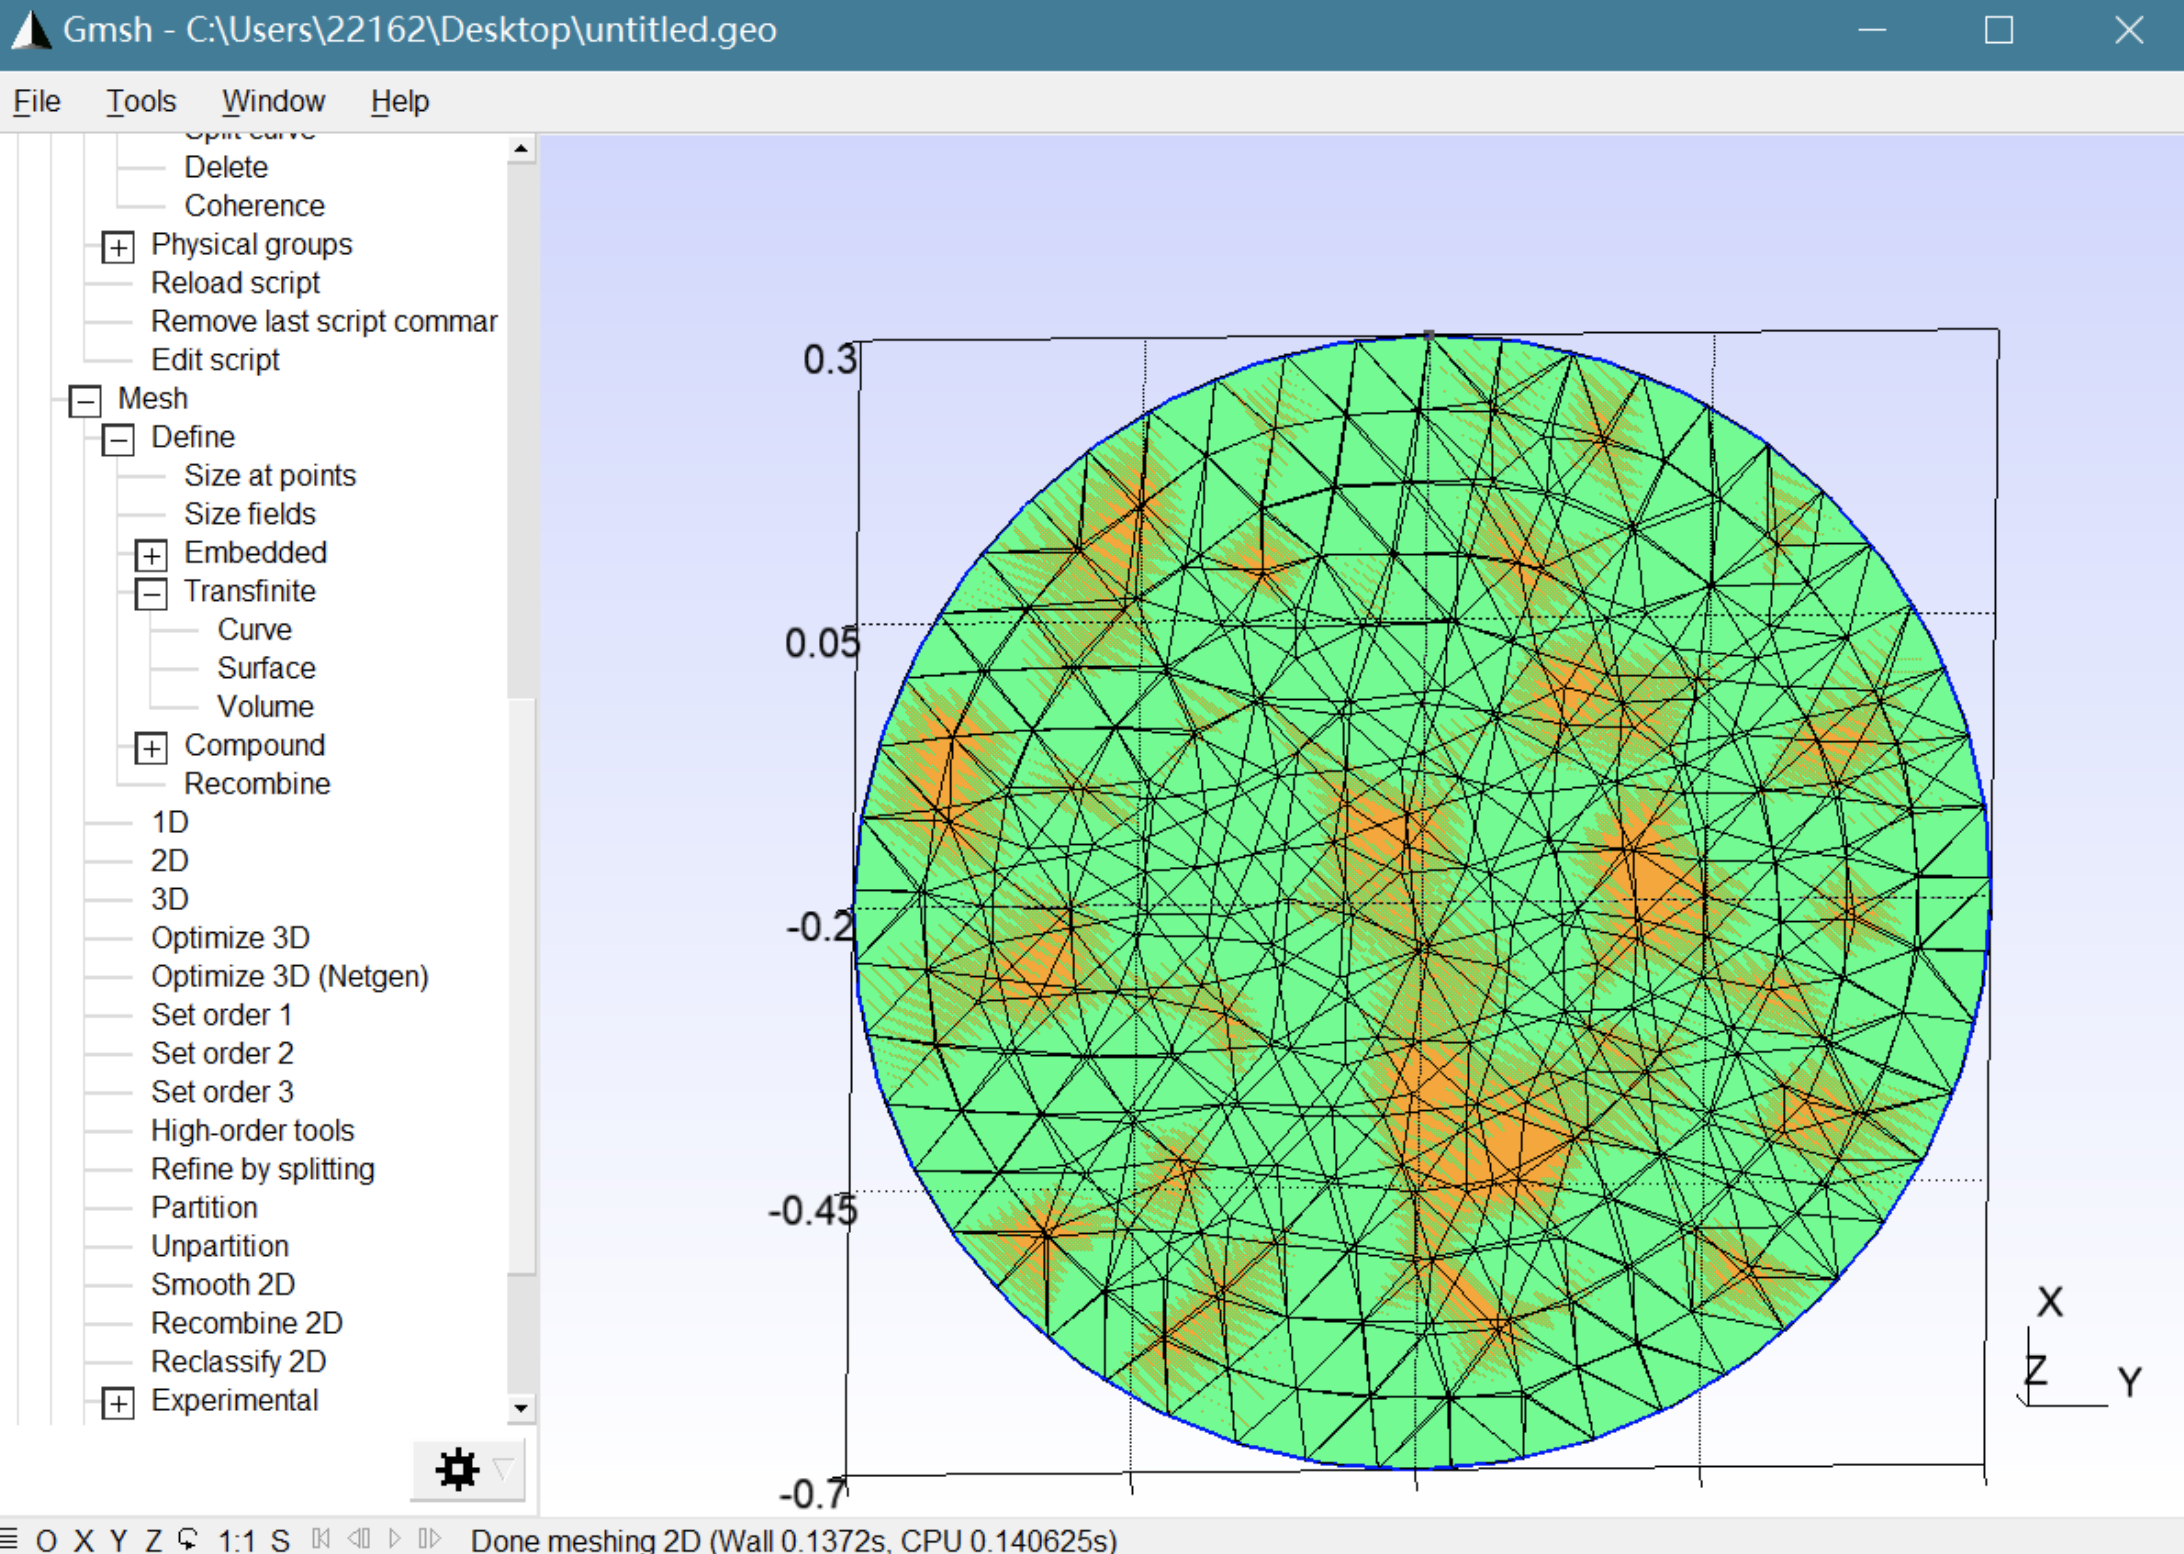Viewport: 2184px width, 1554px height.
Task: Click Recombine 2D in the Mesh tree
Action: (x=246, y=1322)
